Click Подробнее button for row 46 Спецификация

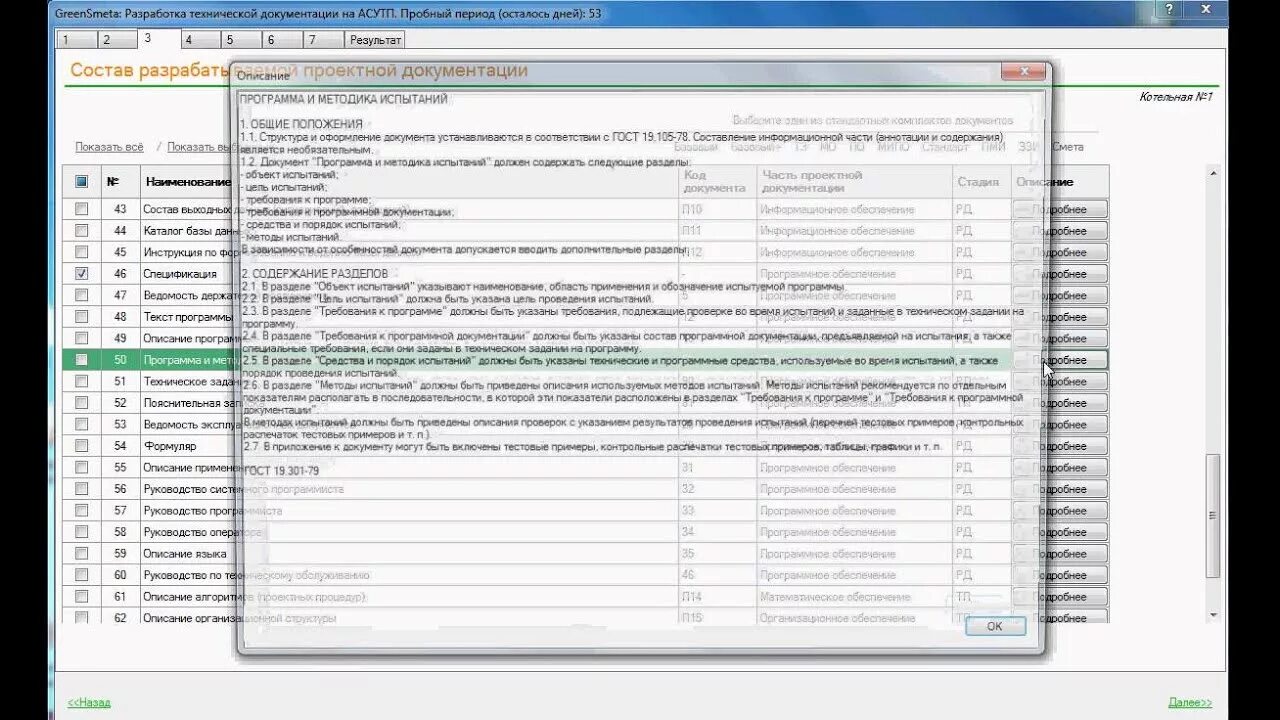click(1060, 274)
